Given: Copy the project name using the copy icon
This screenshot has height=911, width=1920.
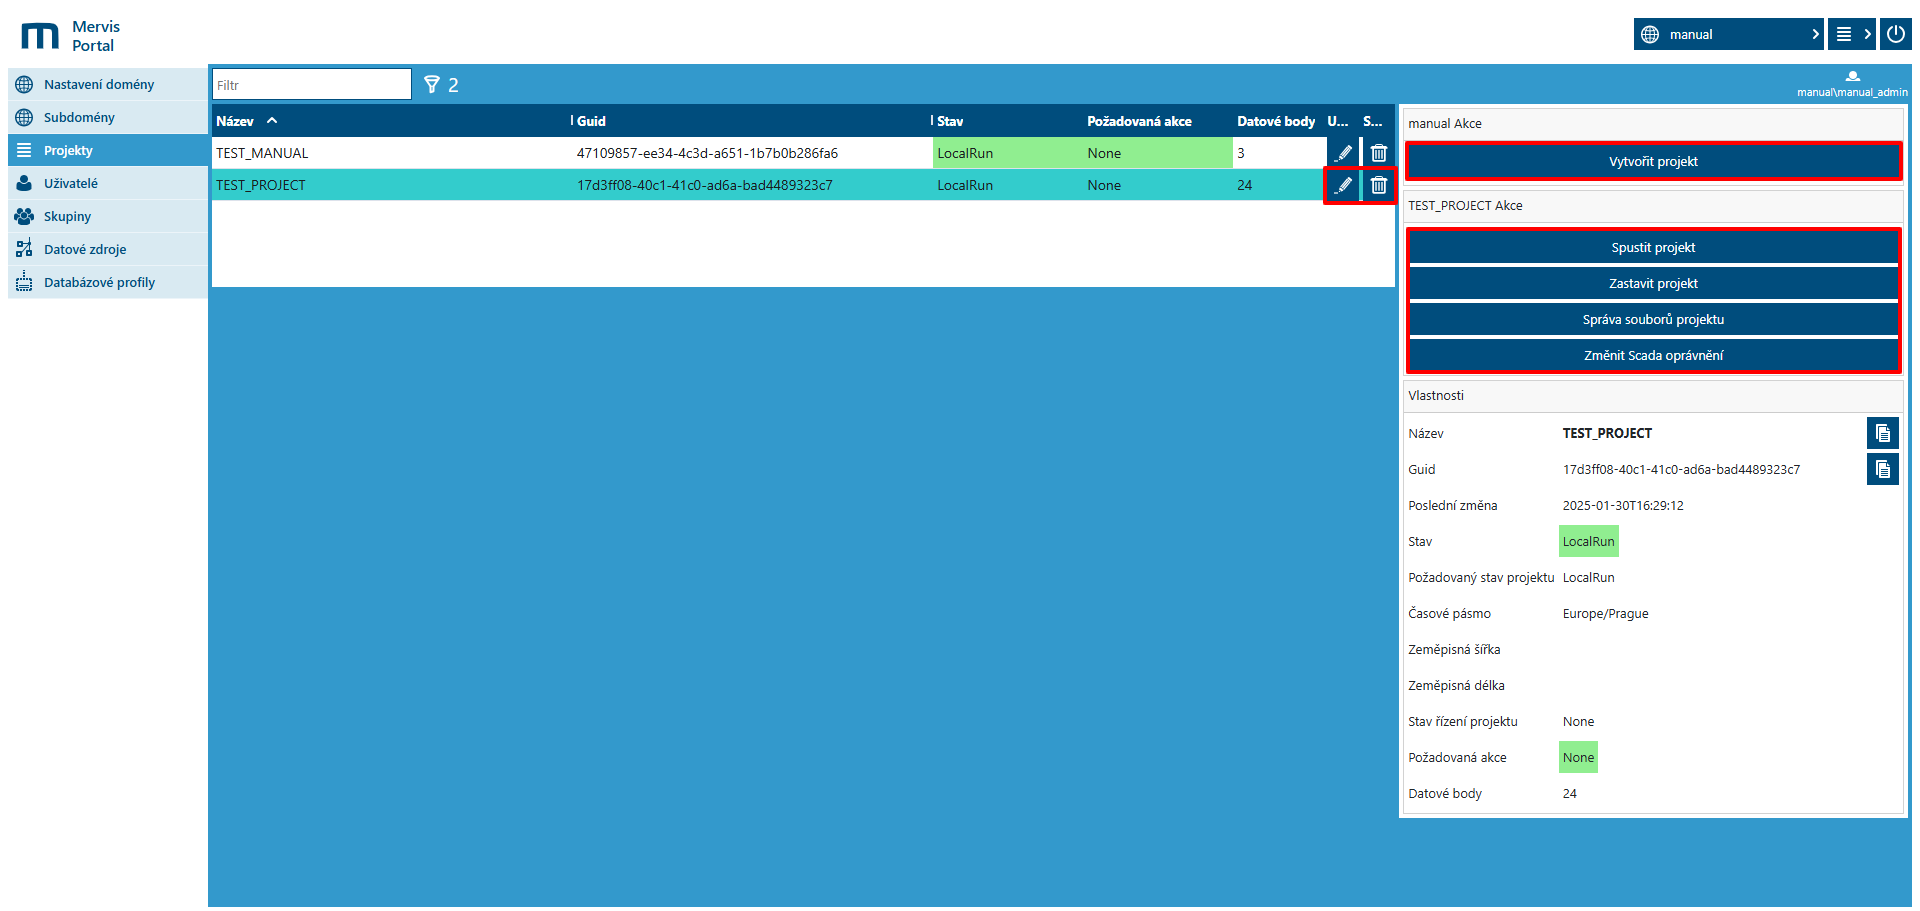Looking at the screenshot, I should tap(1883, 433).
